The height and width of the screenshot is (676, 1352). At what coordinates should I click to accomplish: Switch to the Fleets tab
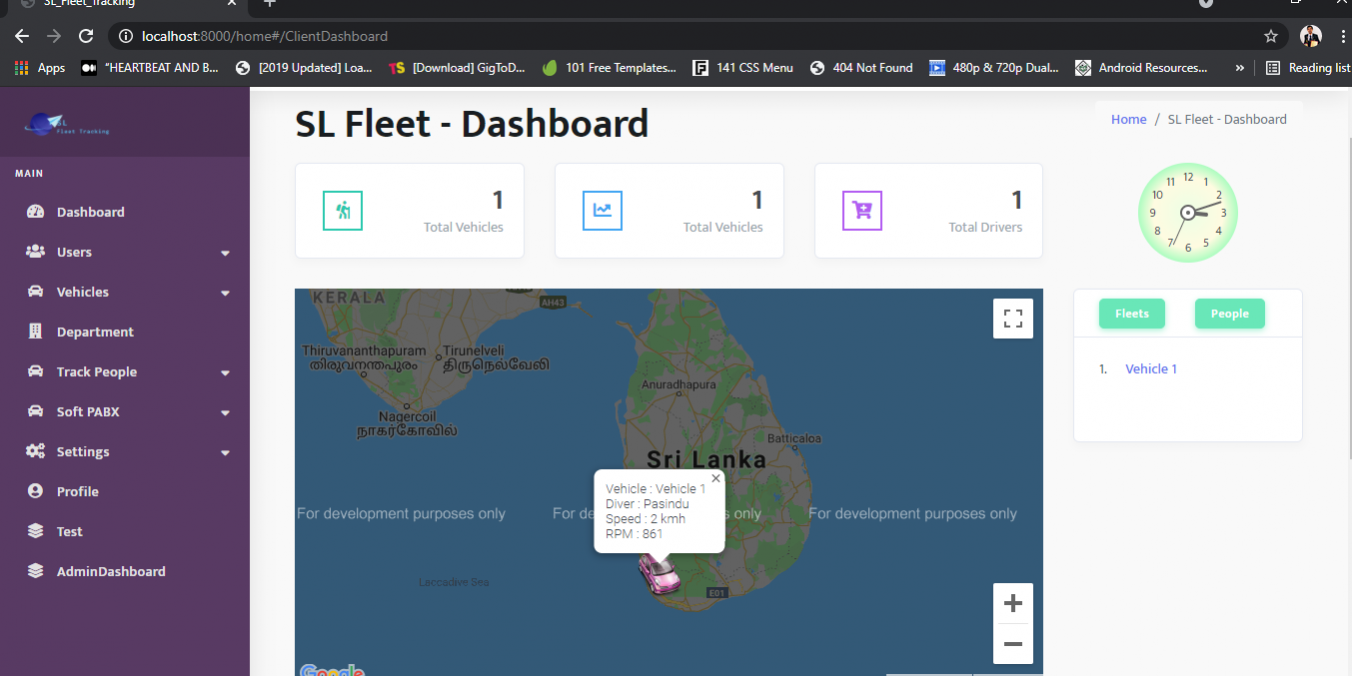1131,313
